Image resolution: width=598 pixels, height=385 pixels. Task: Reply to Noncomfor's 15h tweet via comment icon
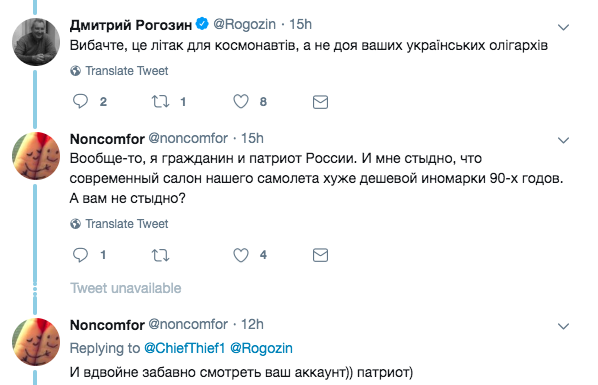coord(80,255)
